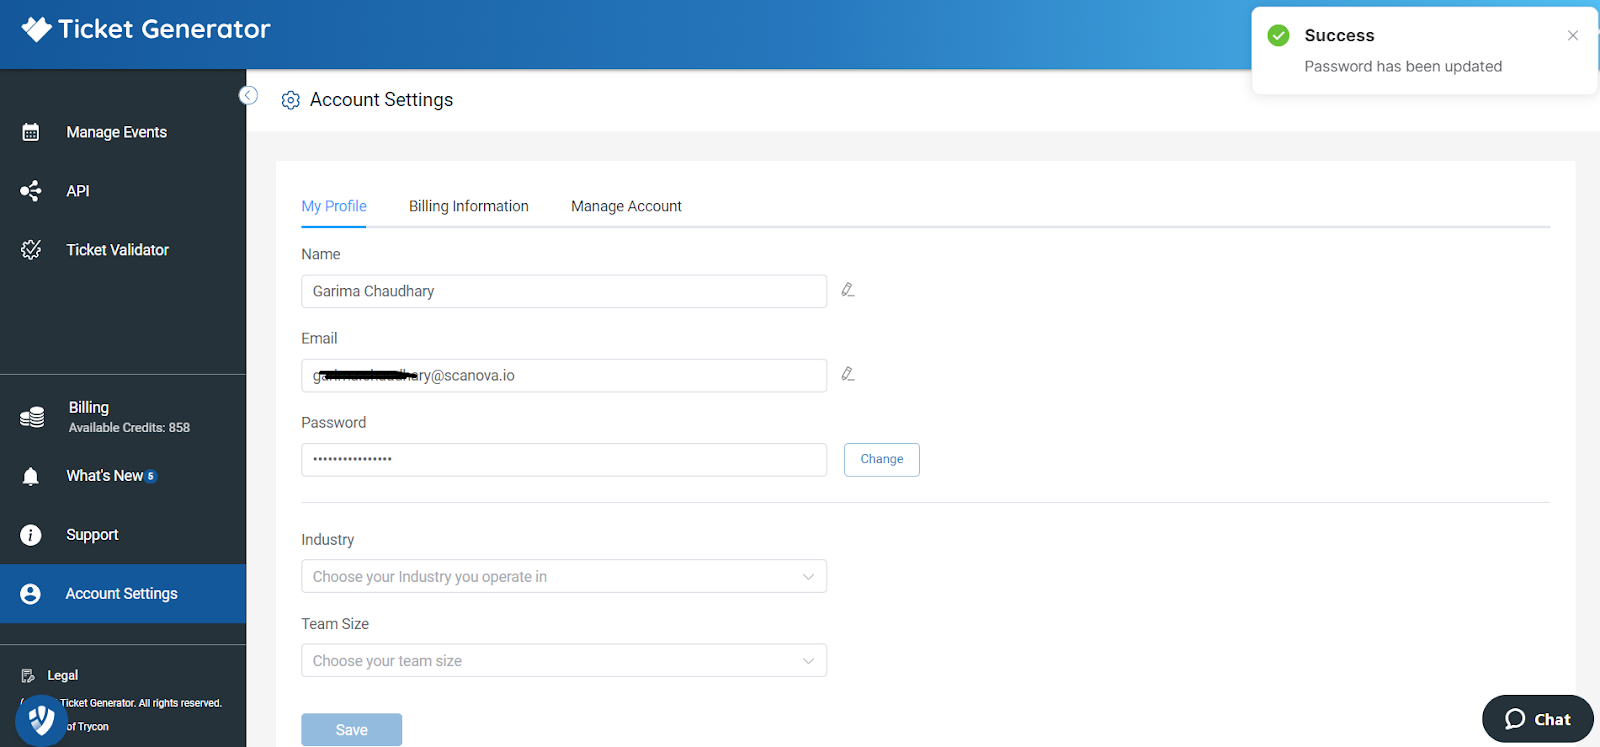This screenshot has height=747, width=1600.
Task: Edit Email with the pencil icon
Action: (x=848, y=374)
